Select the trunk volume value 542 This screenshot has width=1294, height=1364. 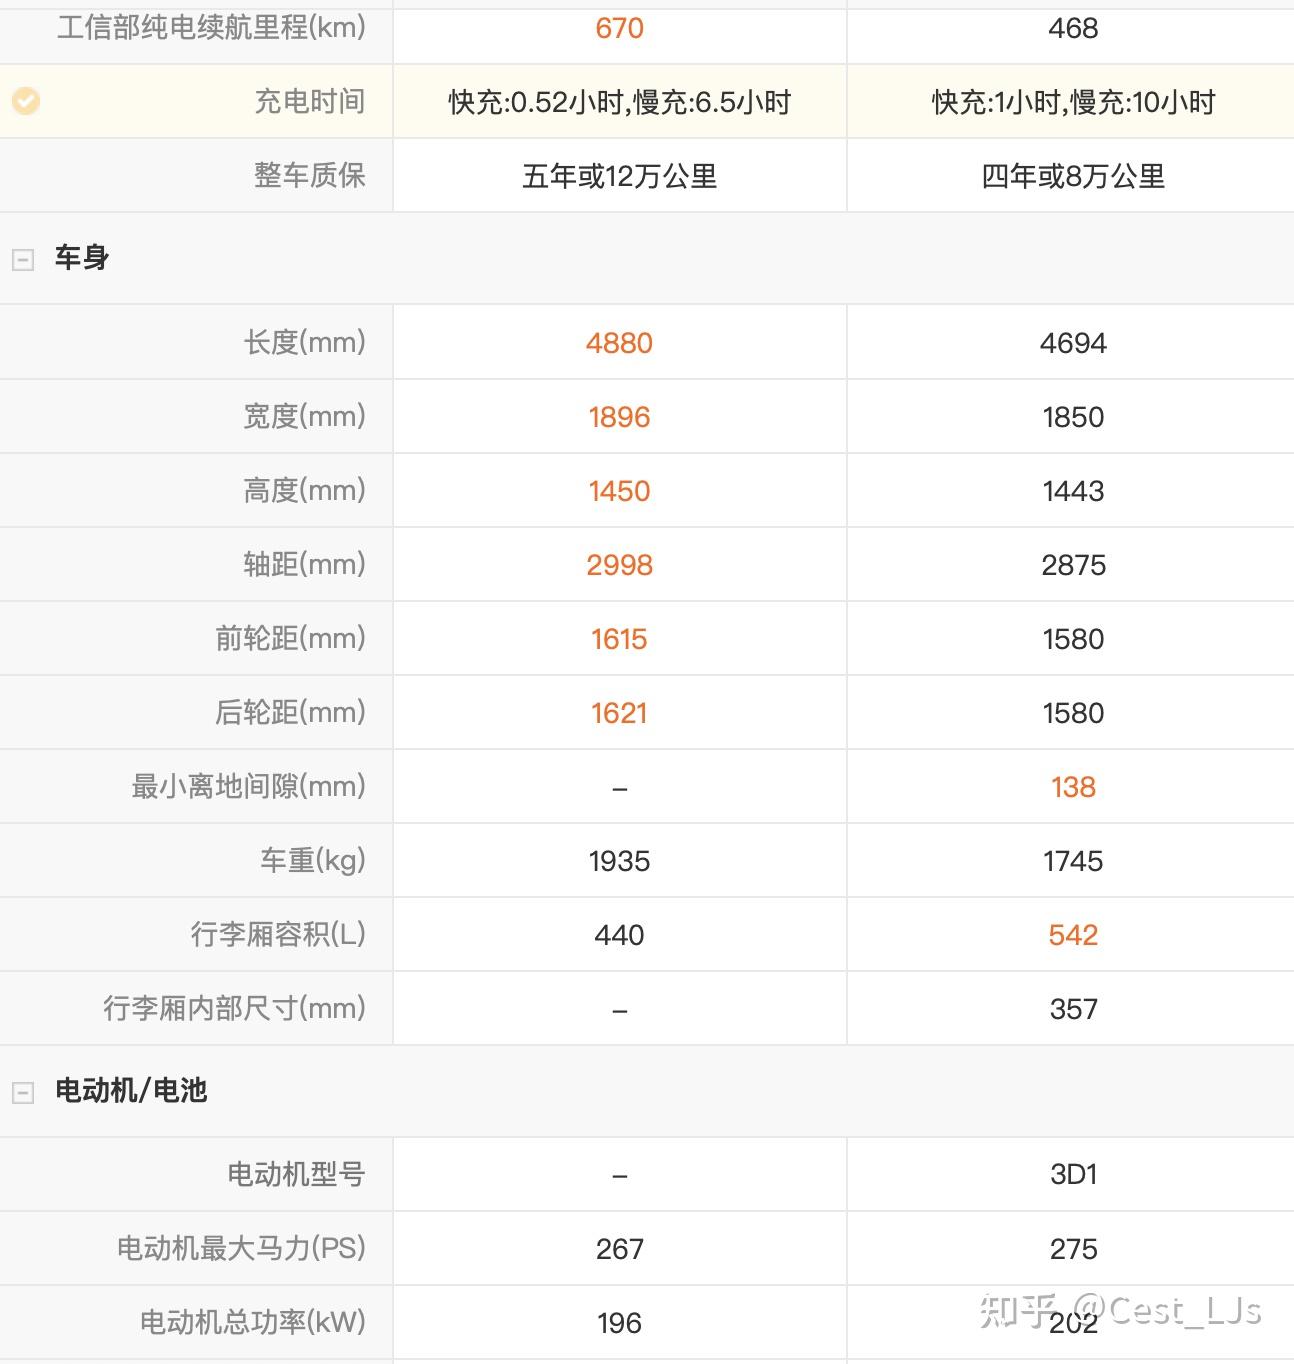pos(1073,935)
